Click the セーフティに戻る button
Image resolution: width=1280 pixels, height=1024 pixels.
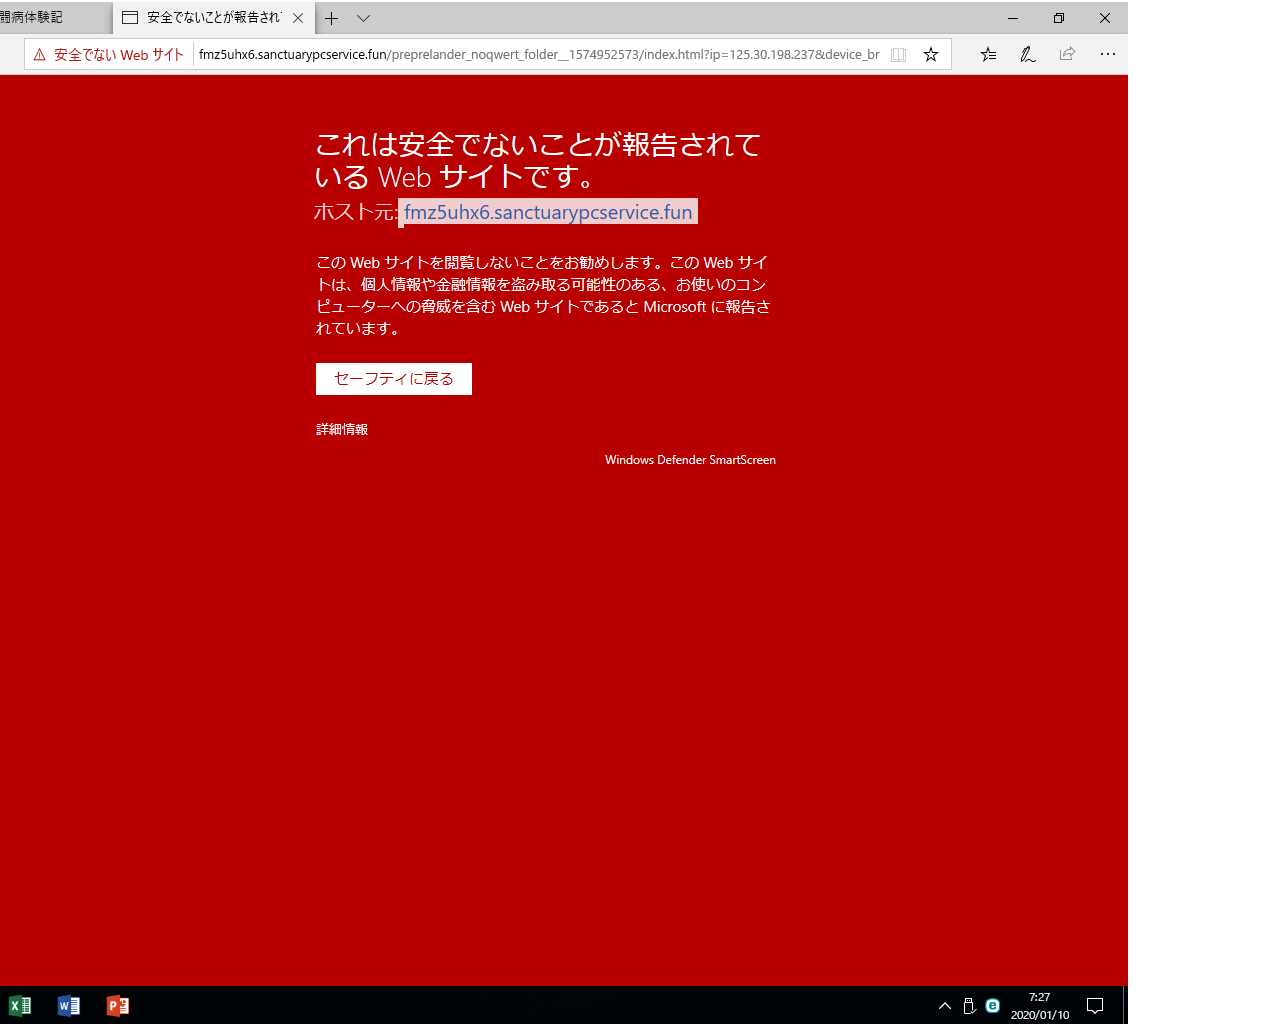(x=394, y=379)
